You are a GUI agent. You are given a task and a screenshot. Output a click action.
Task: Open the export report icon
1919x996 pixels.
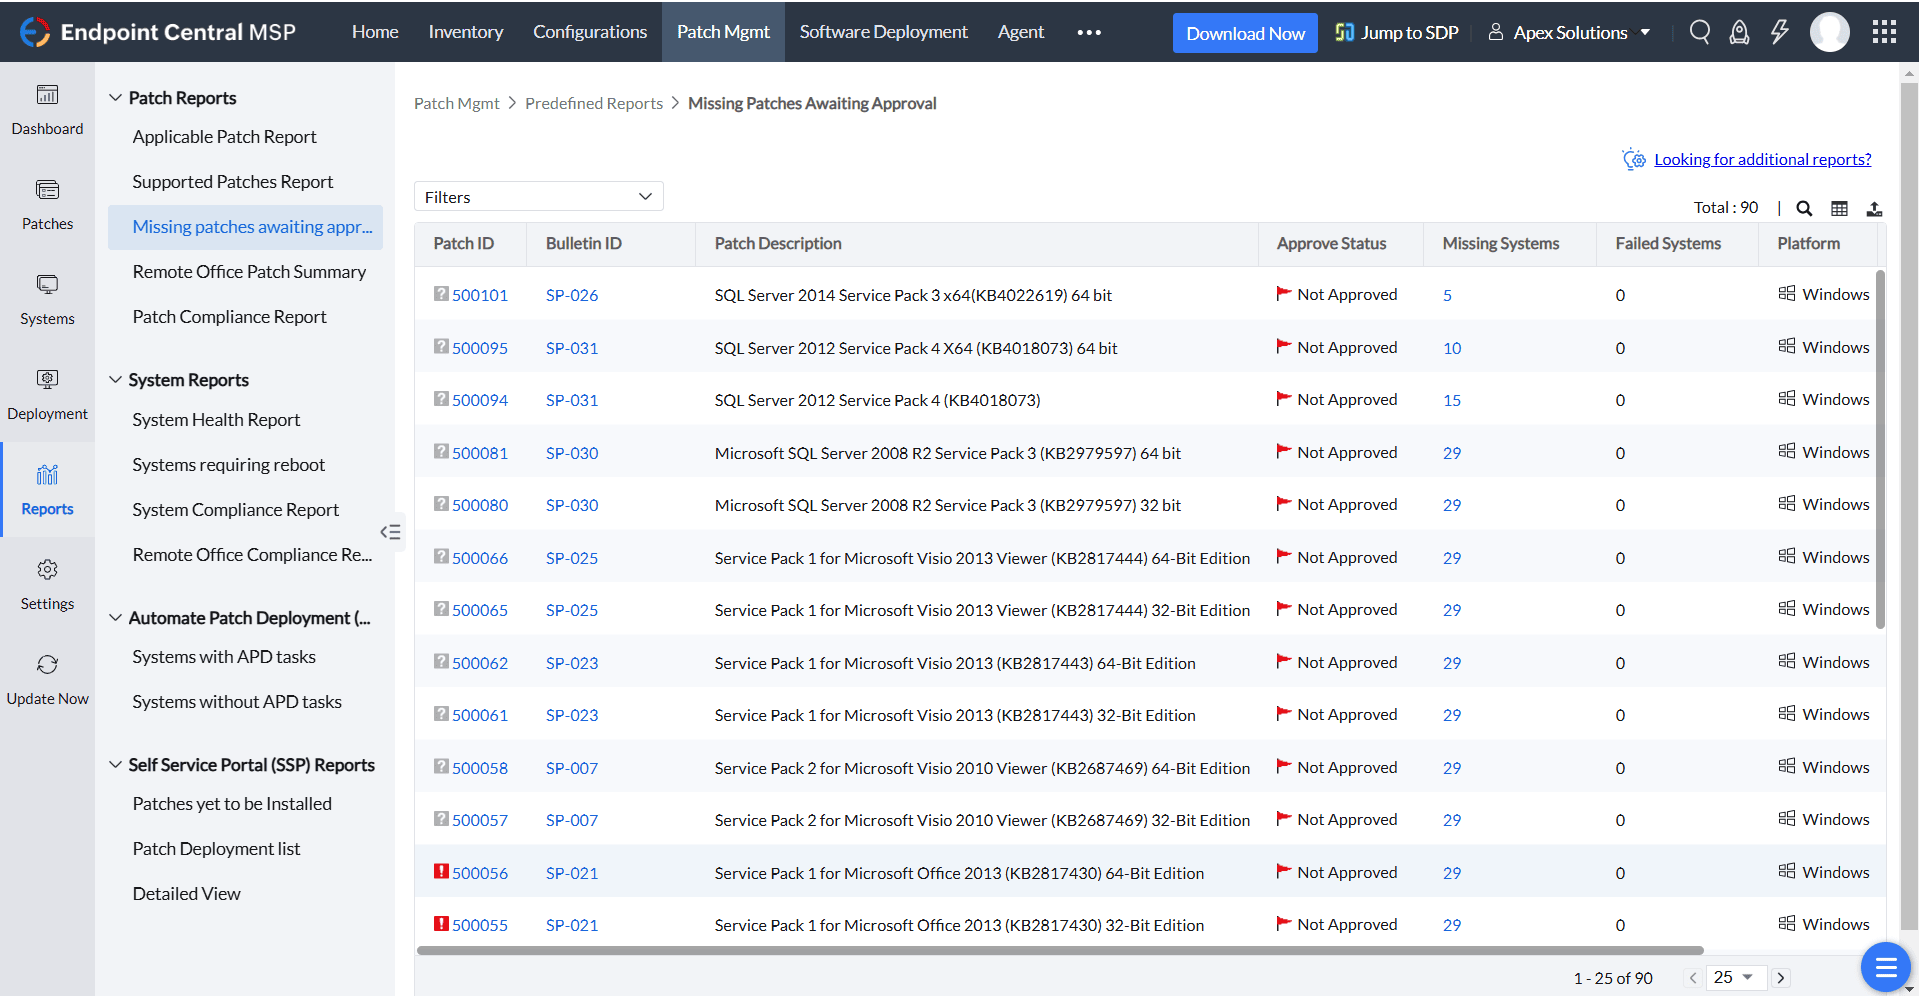(1875, 208)
